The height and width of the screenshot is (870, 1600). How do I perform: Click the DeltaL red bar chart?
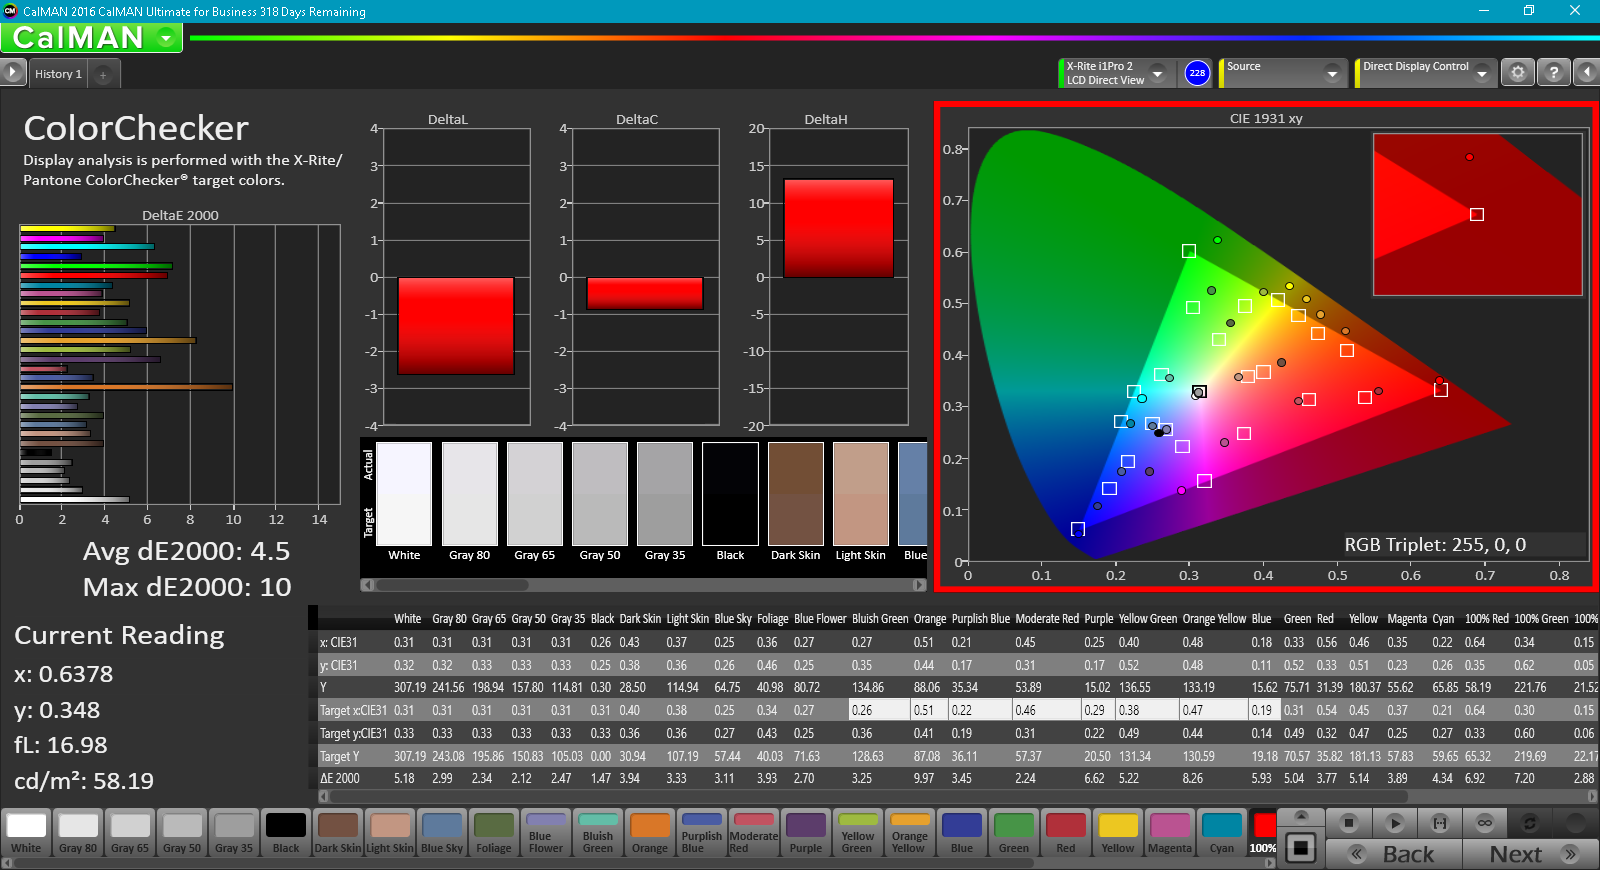pyautogui.click(x=456, y=326)
